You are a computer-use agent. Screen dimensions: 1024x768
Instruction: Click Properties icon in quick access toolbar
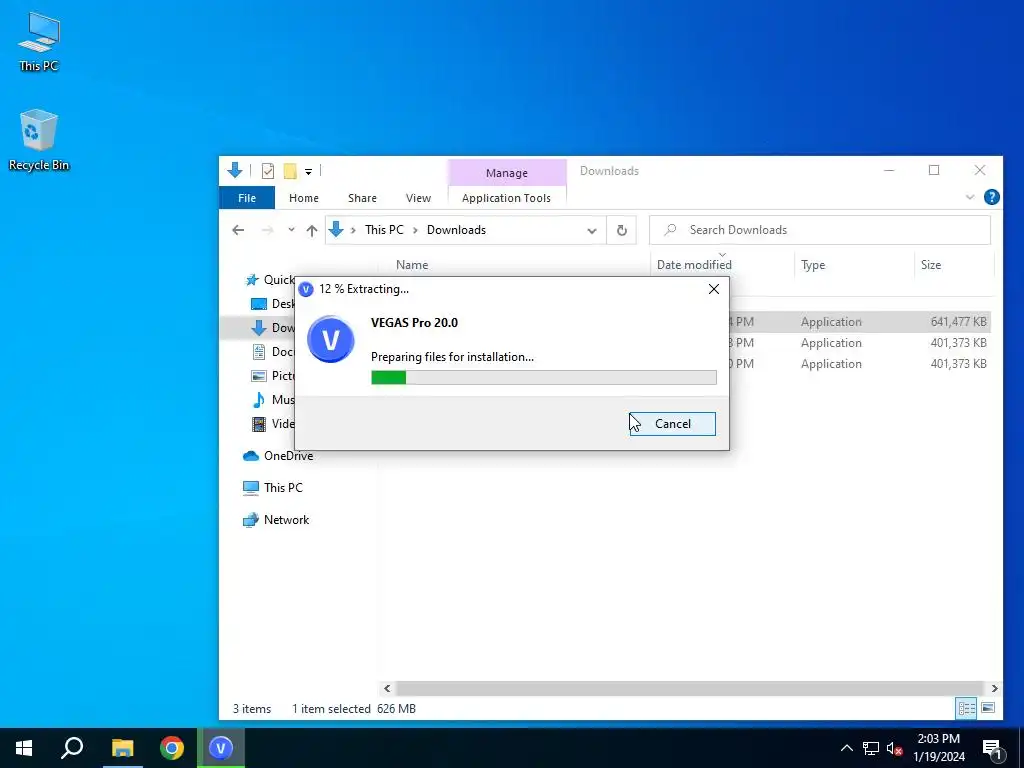point(268,171)
